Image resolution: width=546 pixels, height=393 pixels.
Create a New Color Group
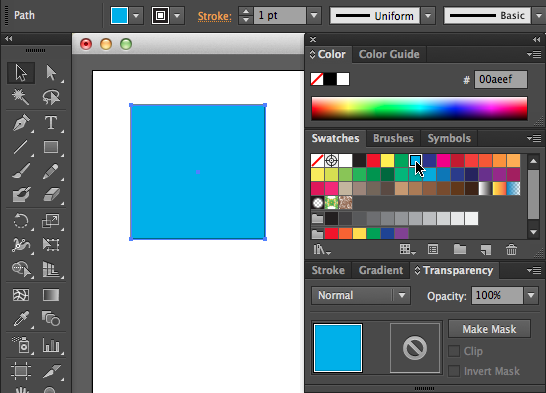(460, 249)
